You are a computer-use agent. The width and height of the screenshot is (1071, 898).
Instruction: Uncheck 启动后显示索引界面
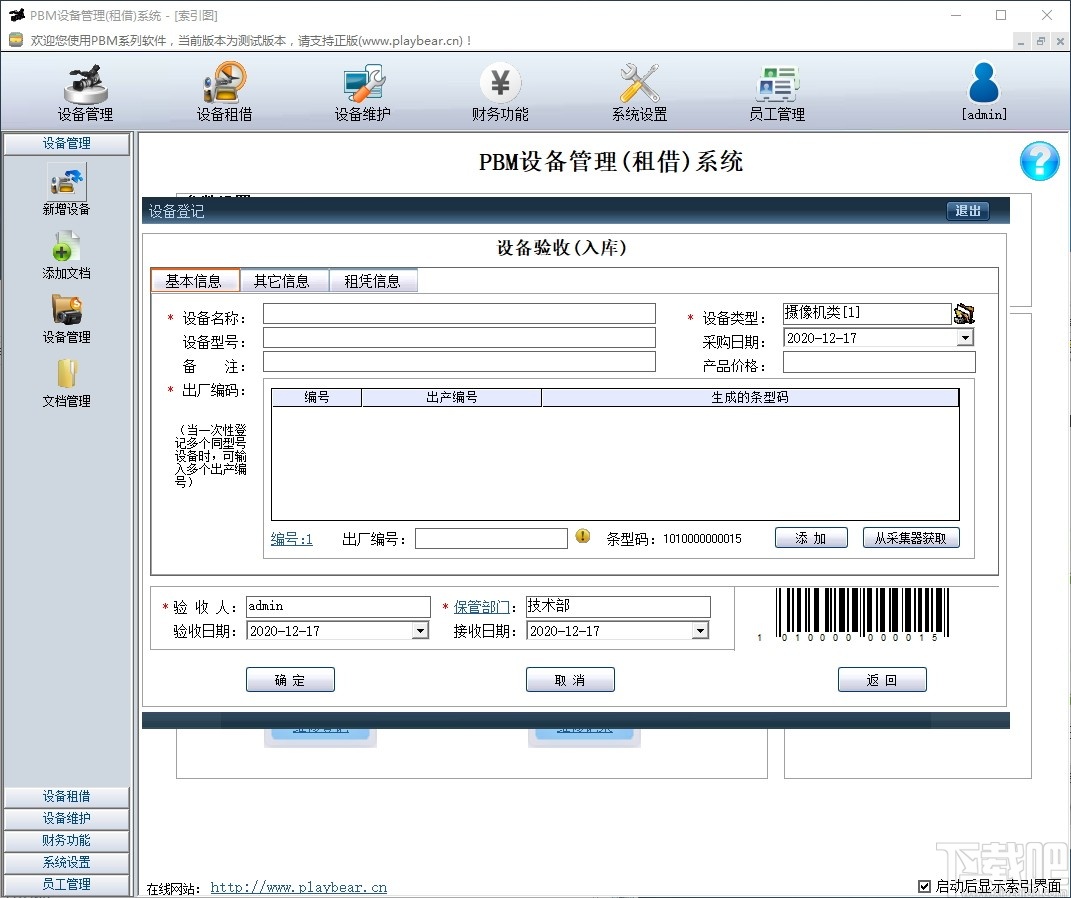[924, 885]
